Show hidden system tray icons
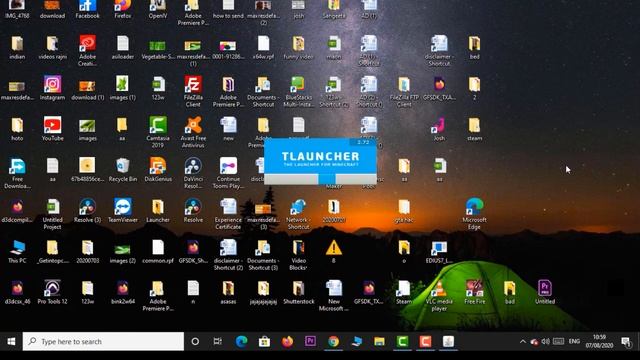640x360 pixels. pyautogui.click(x=522, y=341)
